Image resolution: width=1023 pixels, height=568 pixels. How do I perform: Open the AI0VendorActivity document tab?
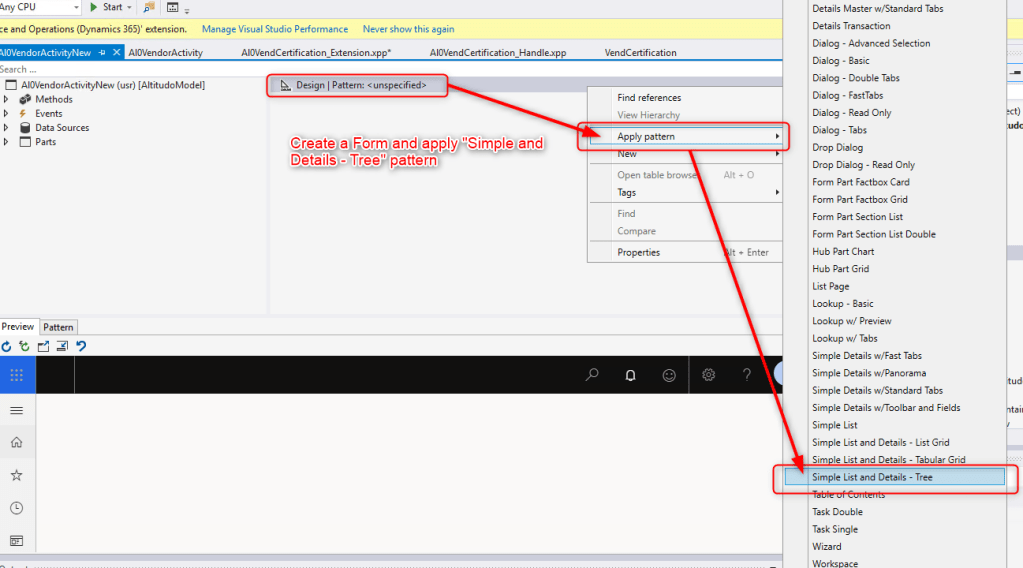click(165, 52)
